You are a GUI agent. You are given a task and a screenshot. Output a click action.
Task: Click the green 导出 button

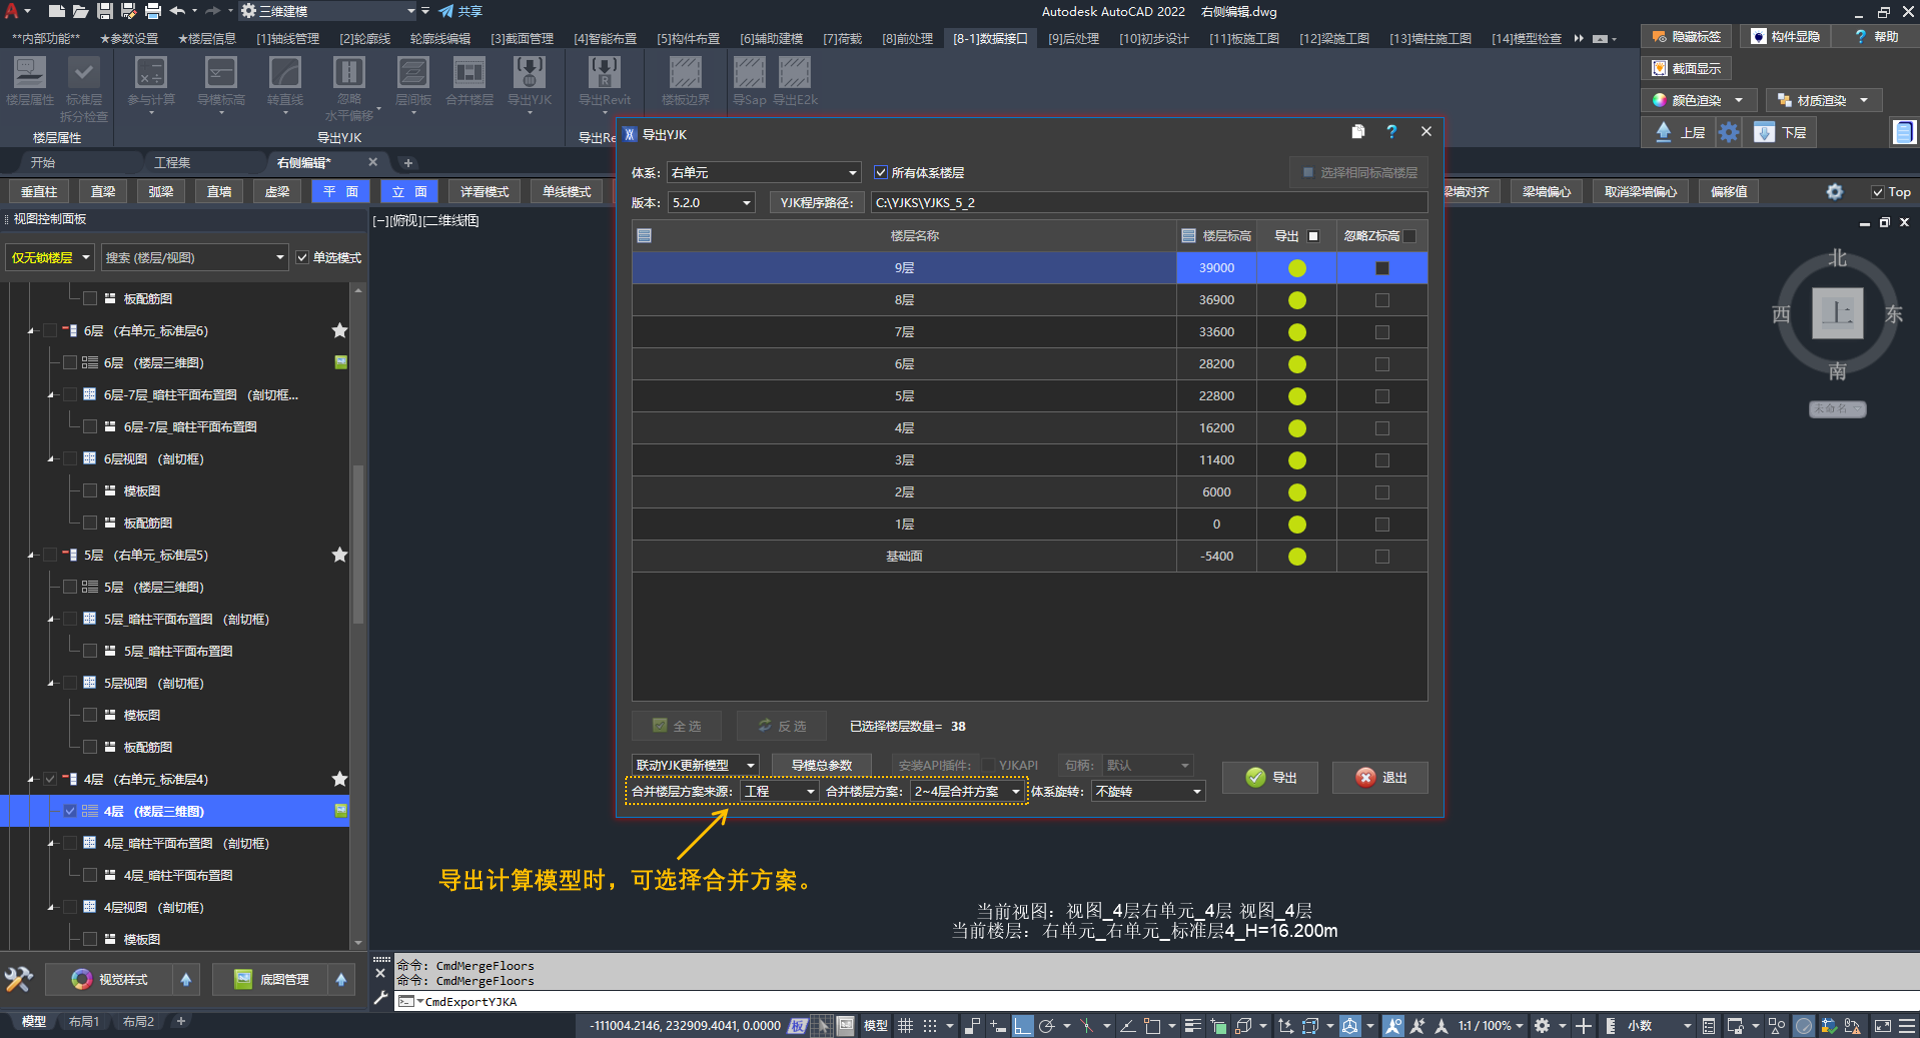1270,778
